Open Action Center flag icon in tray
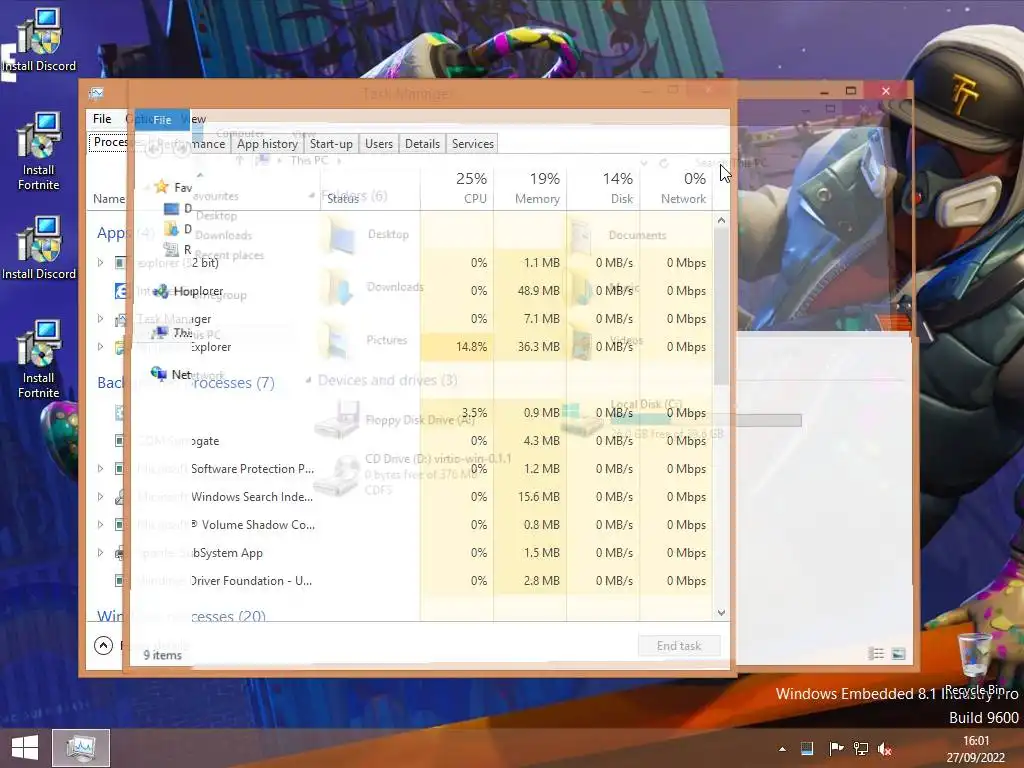 coord(836,748)
